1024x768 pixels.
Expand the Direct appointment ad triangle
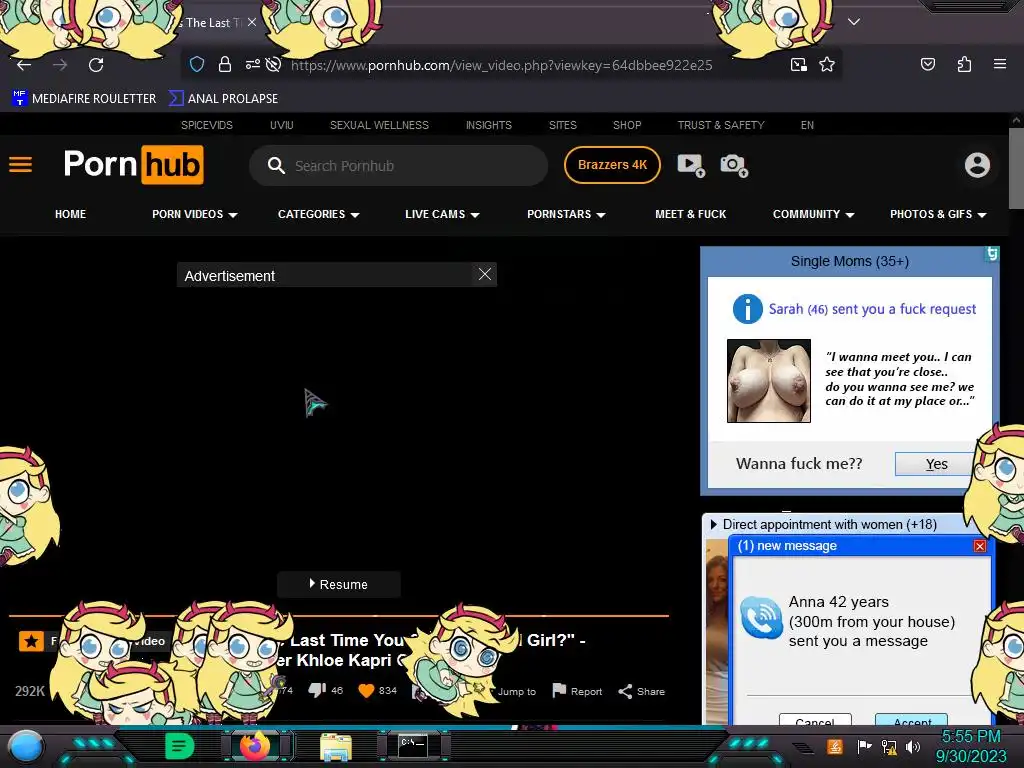point(713,524)
